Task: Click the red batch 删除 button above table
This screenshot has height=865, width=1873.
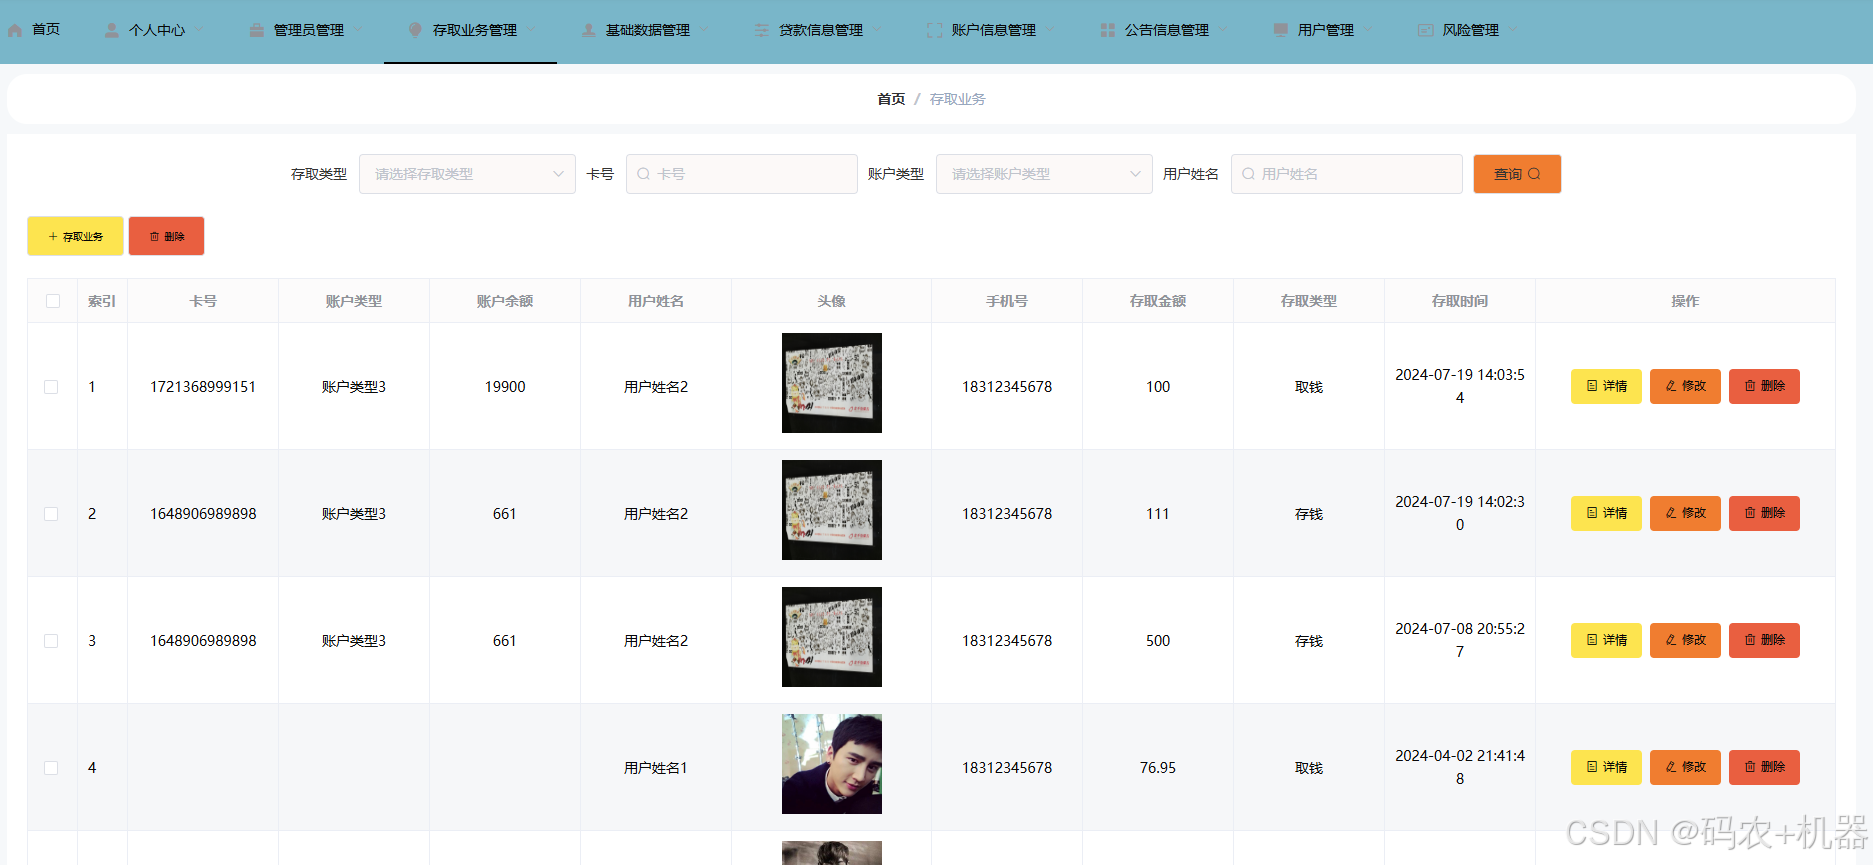Action: pyautogui.click(x=166, y=236)
